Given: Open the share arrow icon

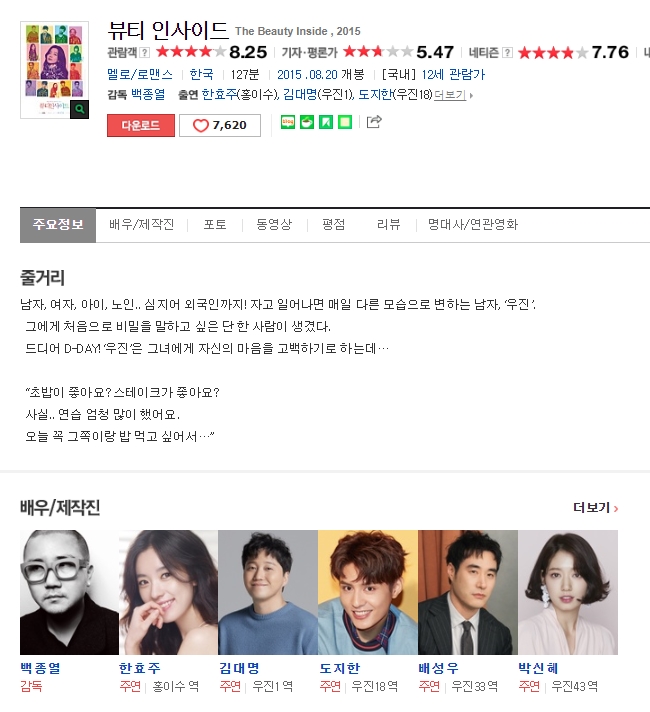Looking at the screenshot, I should tap(374, 122).
